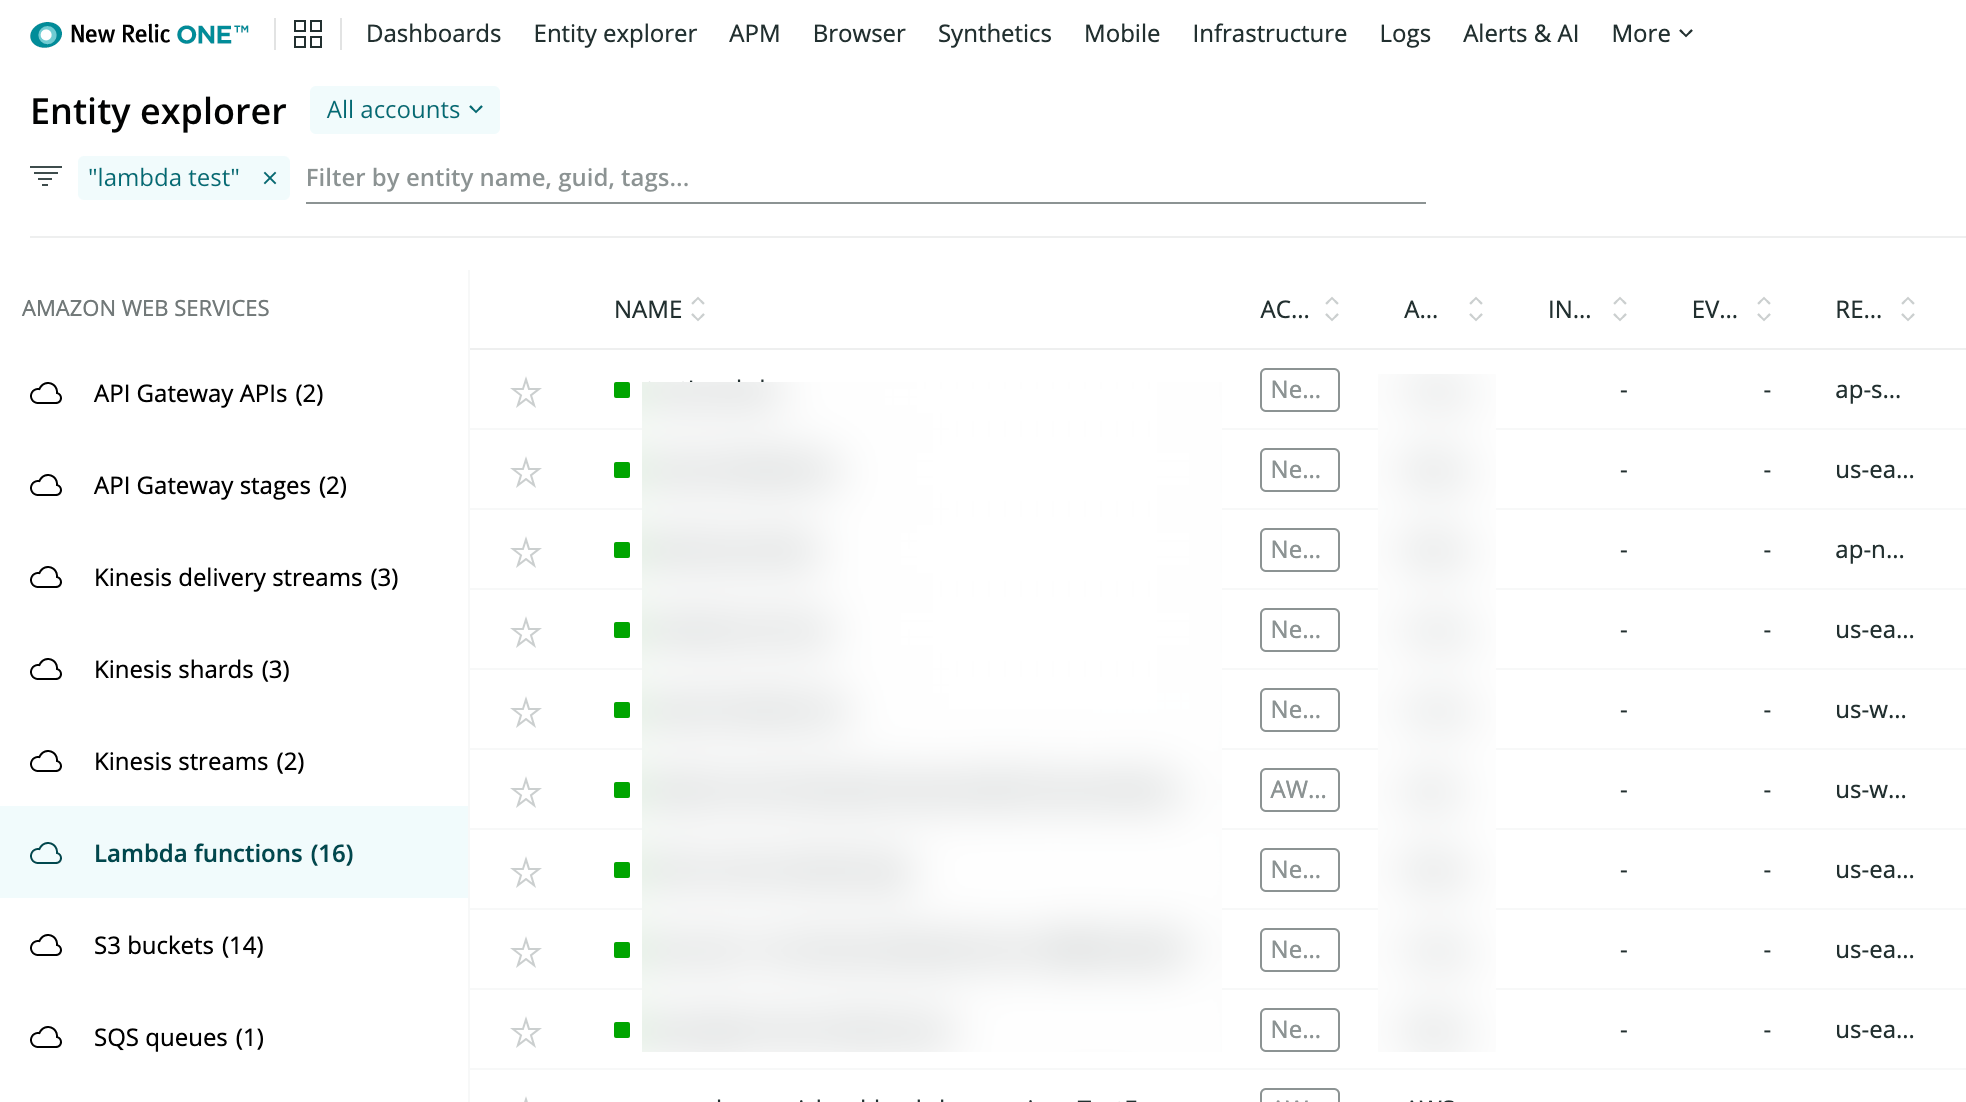The image size is (1966, 1102).
Task: Click the New Relic ONE logo
Action: click(140, 34)
